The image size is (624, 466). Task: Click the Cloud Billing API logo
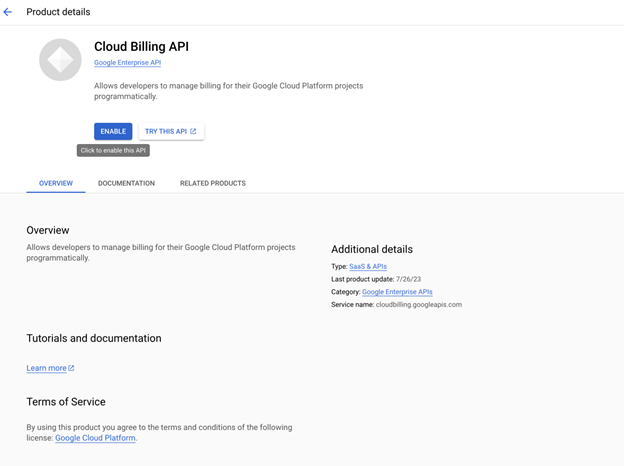60,60
